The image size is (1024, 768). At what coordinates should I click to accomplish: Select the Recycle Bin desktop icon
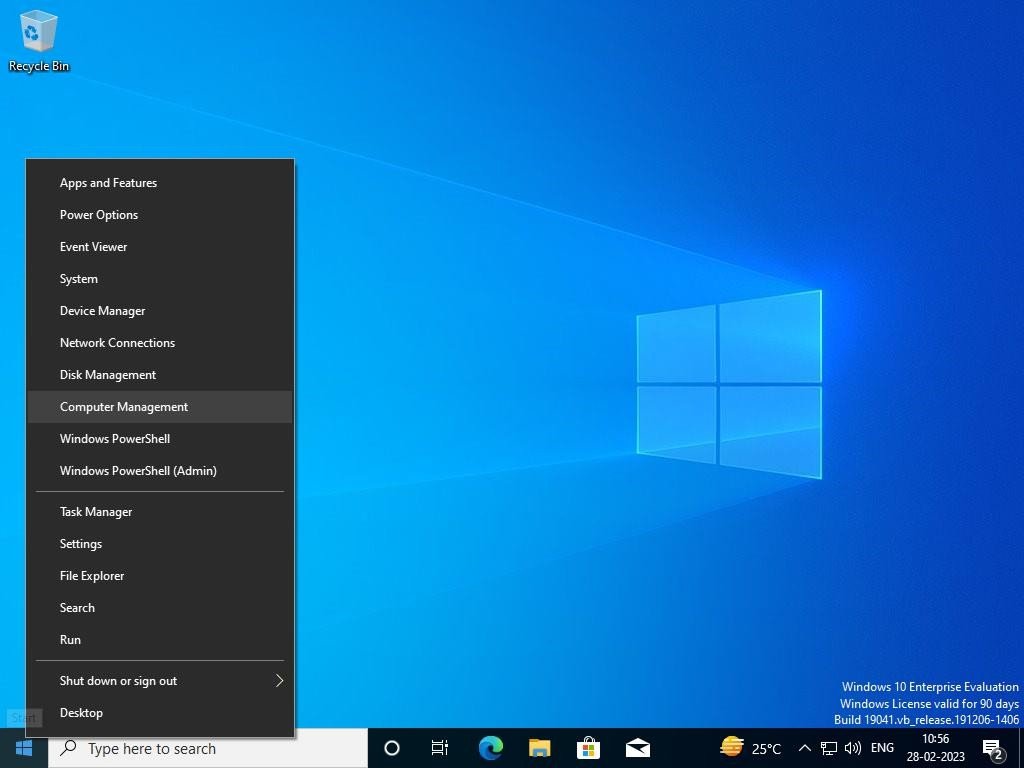(39, 41)
